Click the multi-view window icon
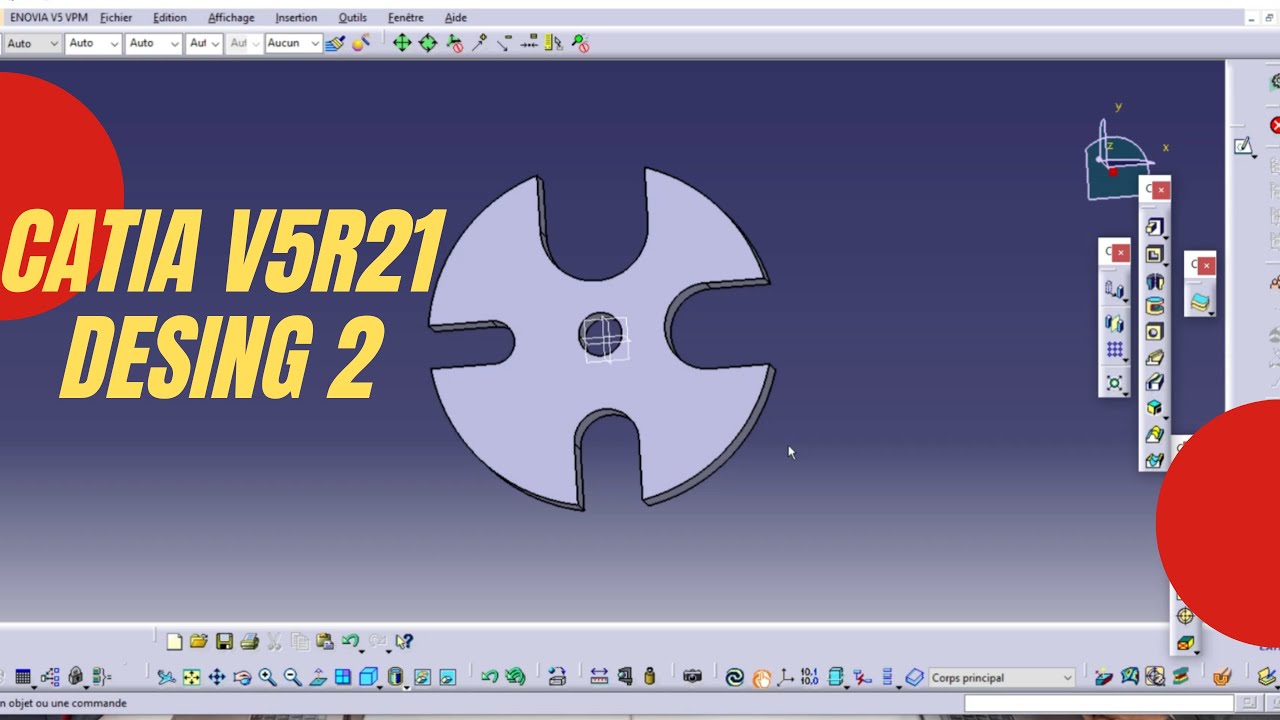The width and height of the screenshot is (1280, 720). [343, 677]
